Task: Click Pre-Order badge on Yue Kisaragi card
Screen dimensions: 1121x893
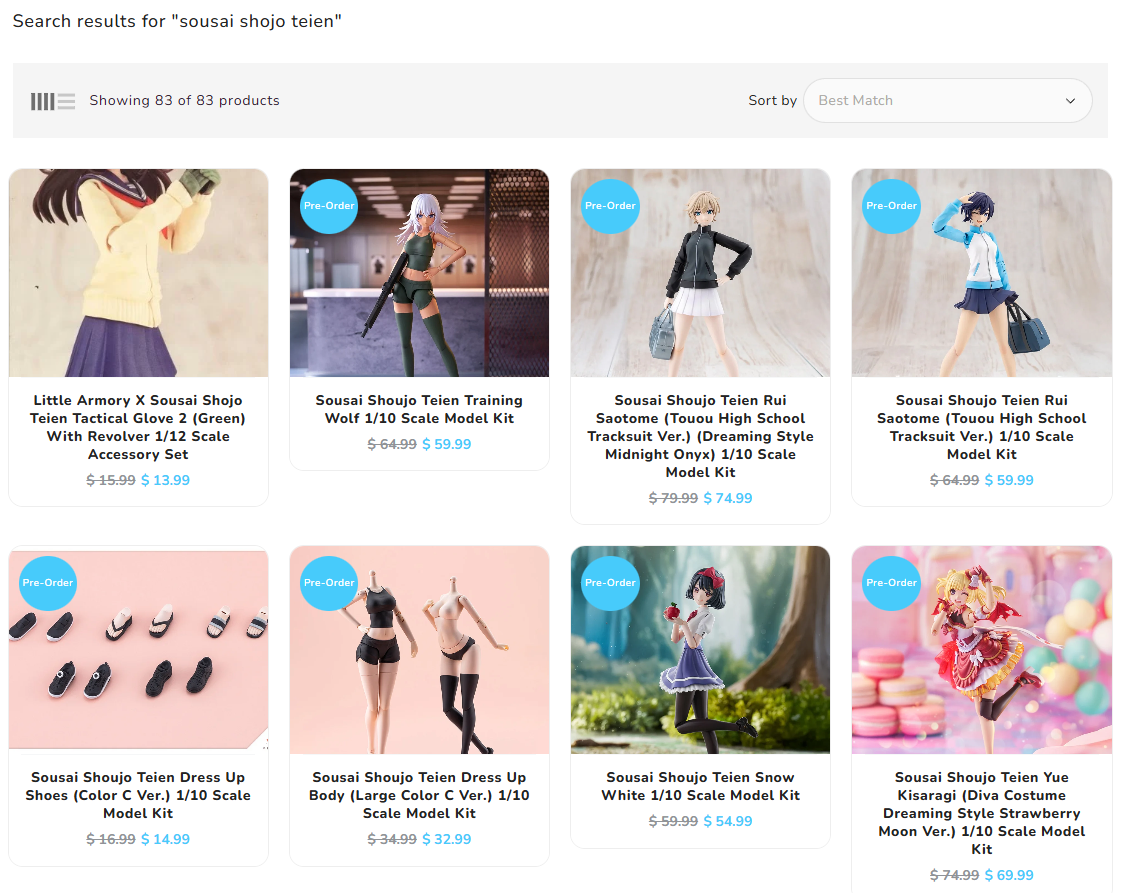Action: [x=891, y=583]
